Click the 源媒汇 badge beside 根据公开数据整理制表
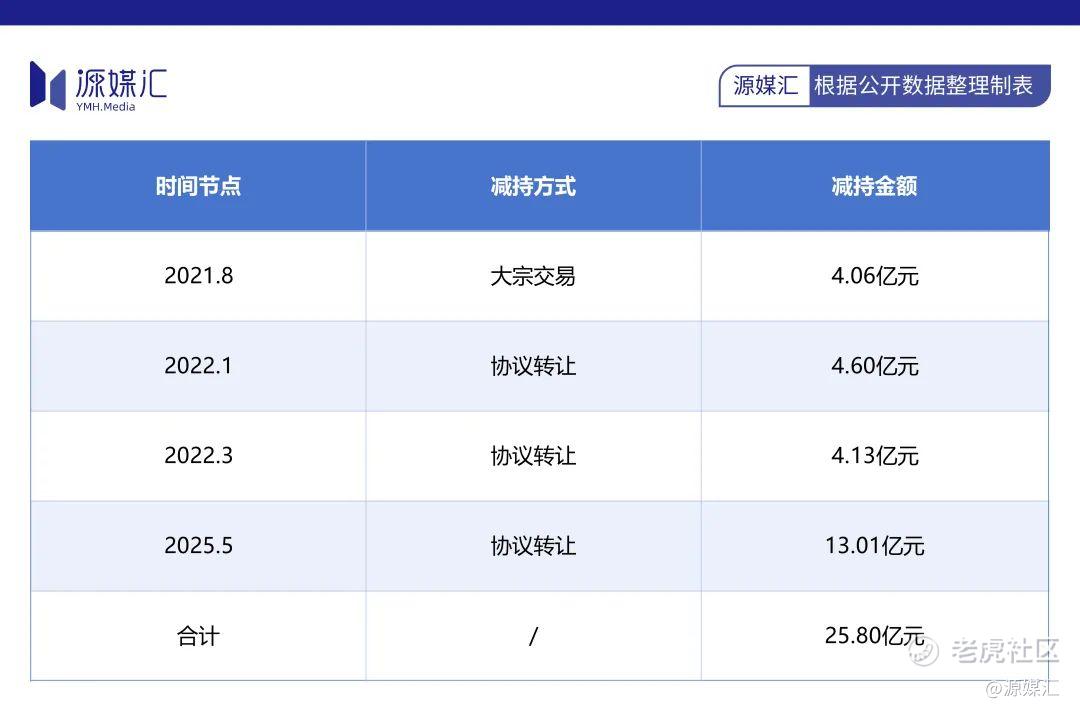Image resolution: width=1080 pixels, height=713 pixels. click(765, 85)
